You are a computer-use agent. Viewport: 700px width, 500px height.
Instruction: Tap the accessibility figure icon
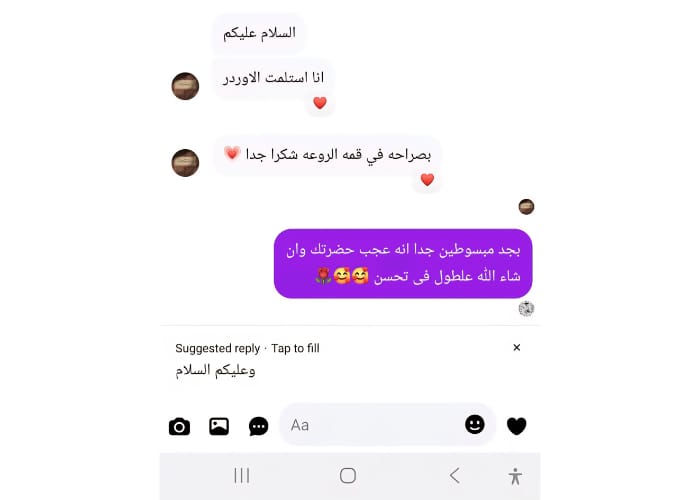tap(515, 476)
